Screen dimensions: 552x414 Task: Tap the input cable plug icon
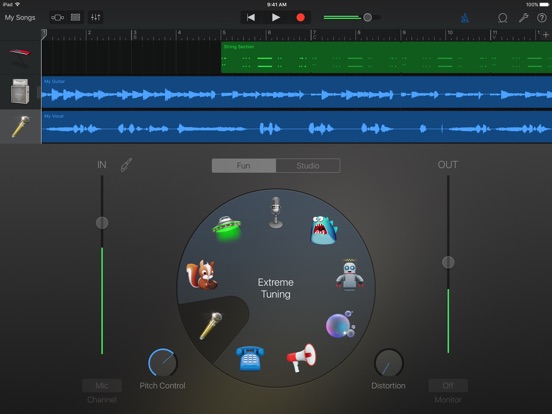coord(126,164)
